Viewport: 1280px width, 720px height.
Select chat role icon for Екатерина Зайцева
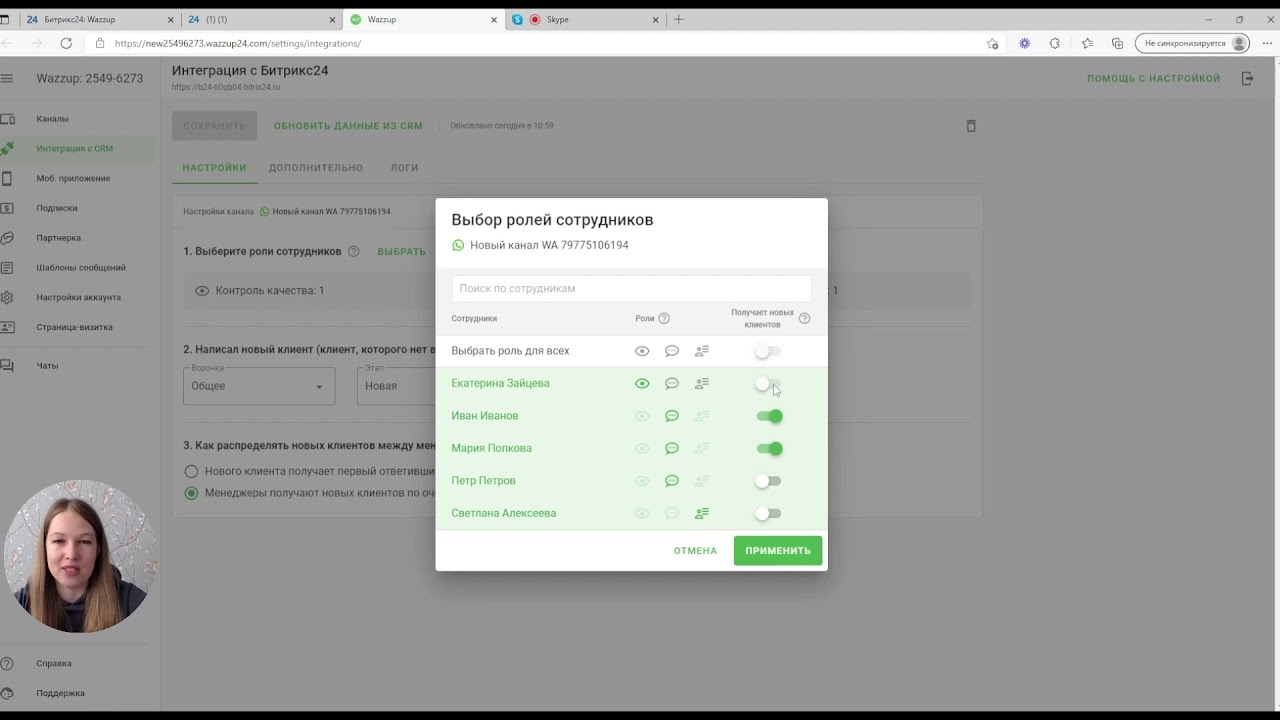pyautogui.click(x=672, y=383)
